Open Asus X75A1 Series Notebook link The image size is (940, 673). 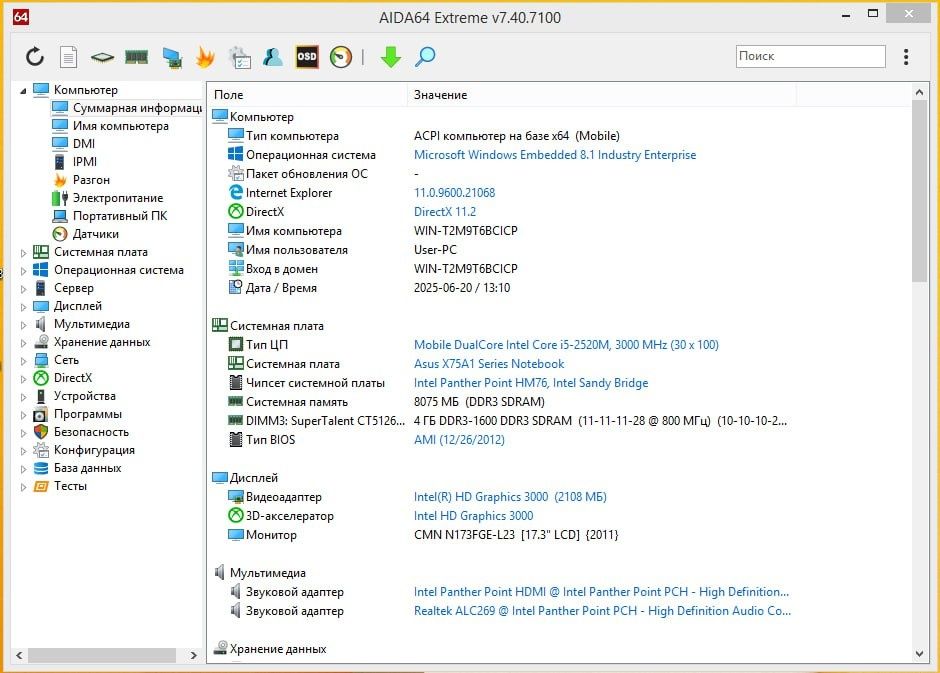pos(489,364)
